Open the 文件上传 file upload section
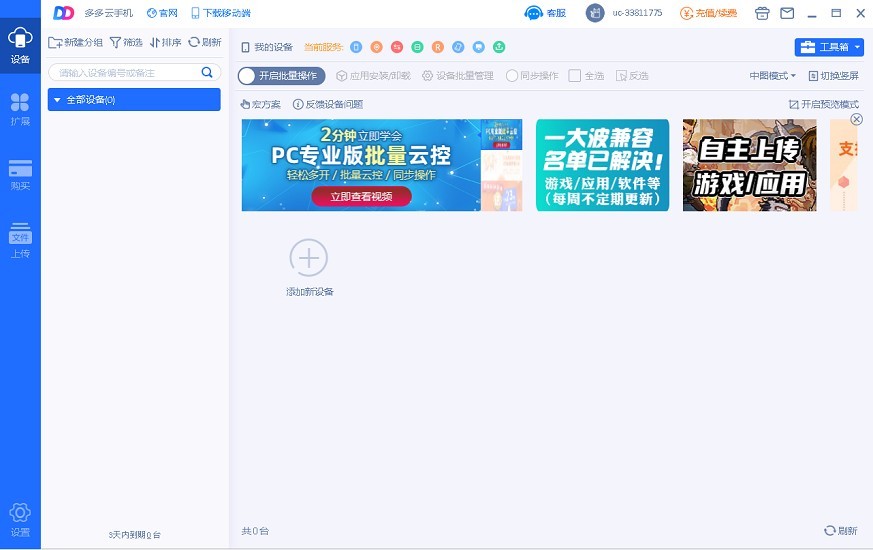Screen dimensions: 873x550 click(20, 240)
